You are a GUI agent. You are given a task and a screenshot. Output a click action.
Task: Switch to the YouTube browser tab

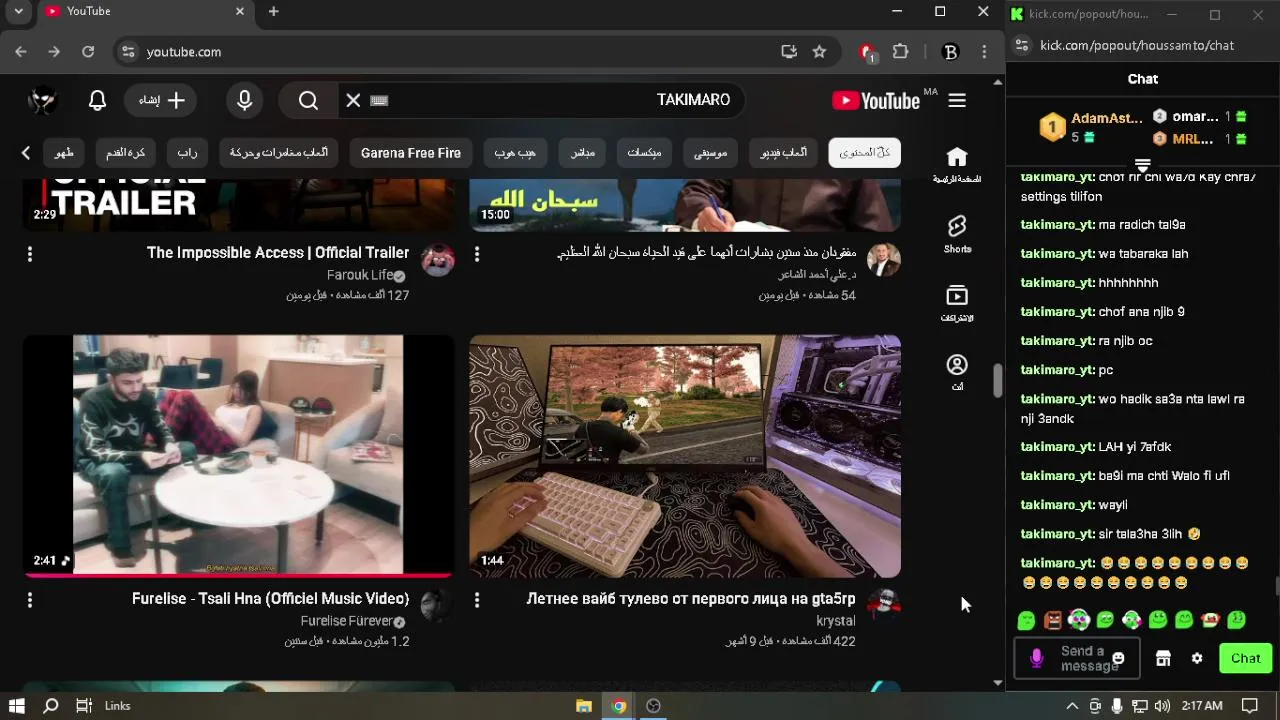tap(145, 11)
